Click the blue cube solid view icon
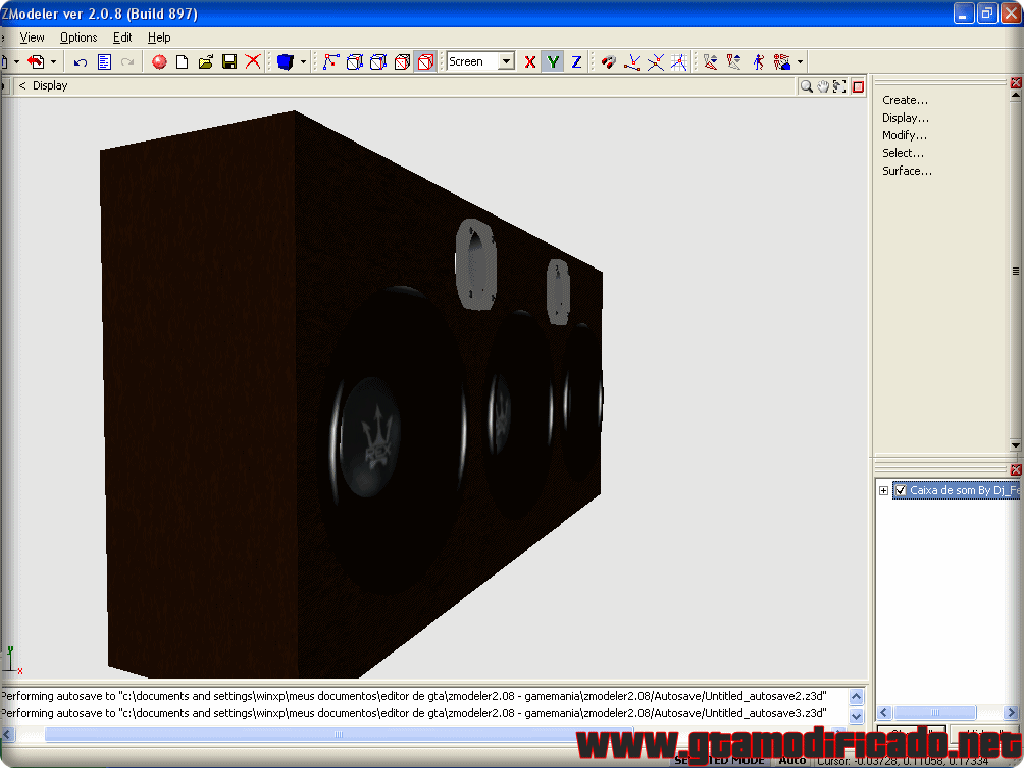This screenshot has height=768, width=1024. click(285, 62)
